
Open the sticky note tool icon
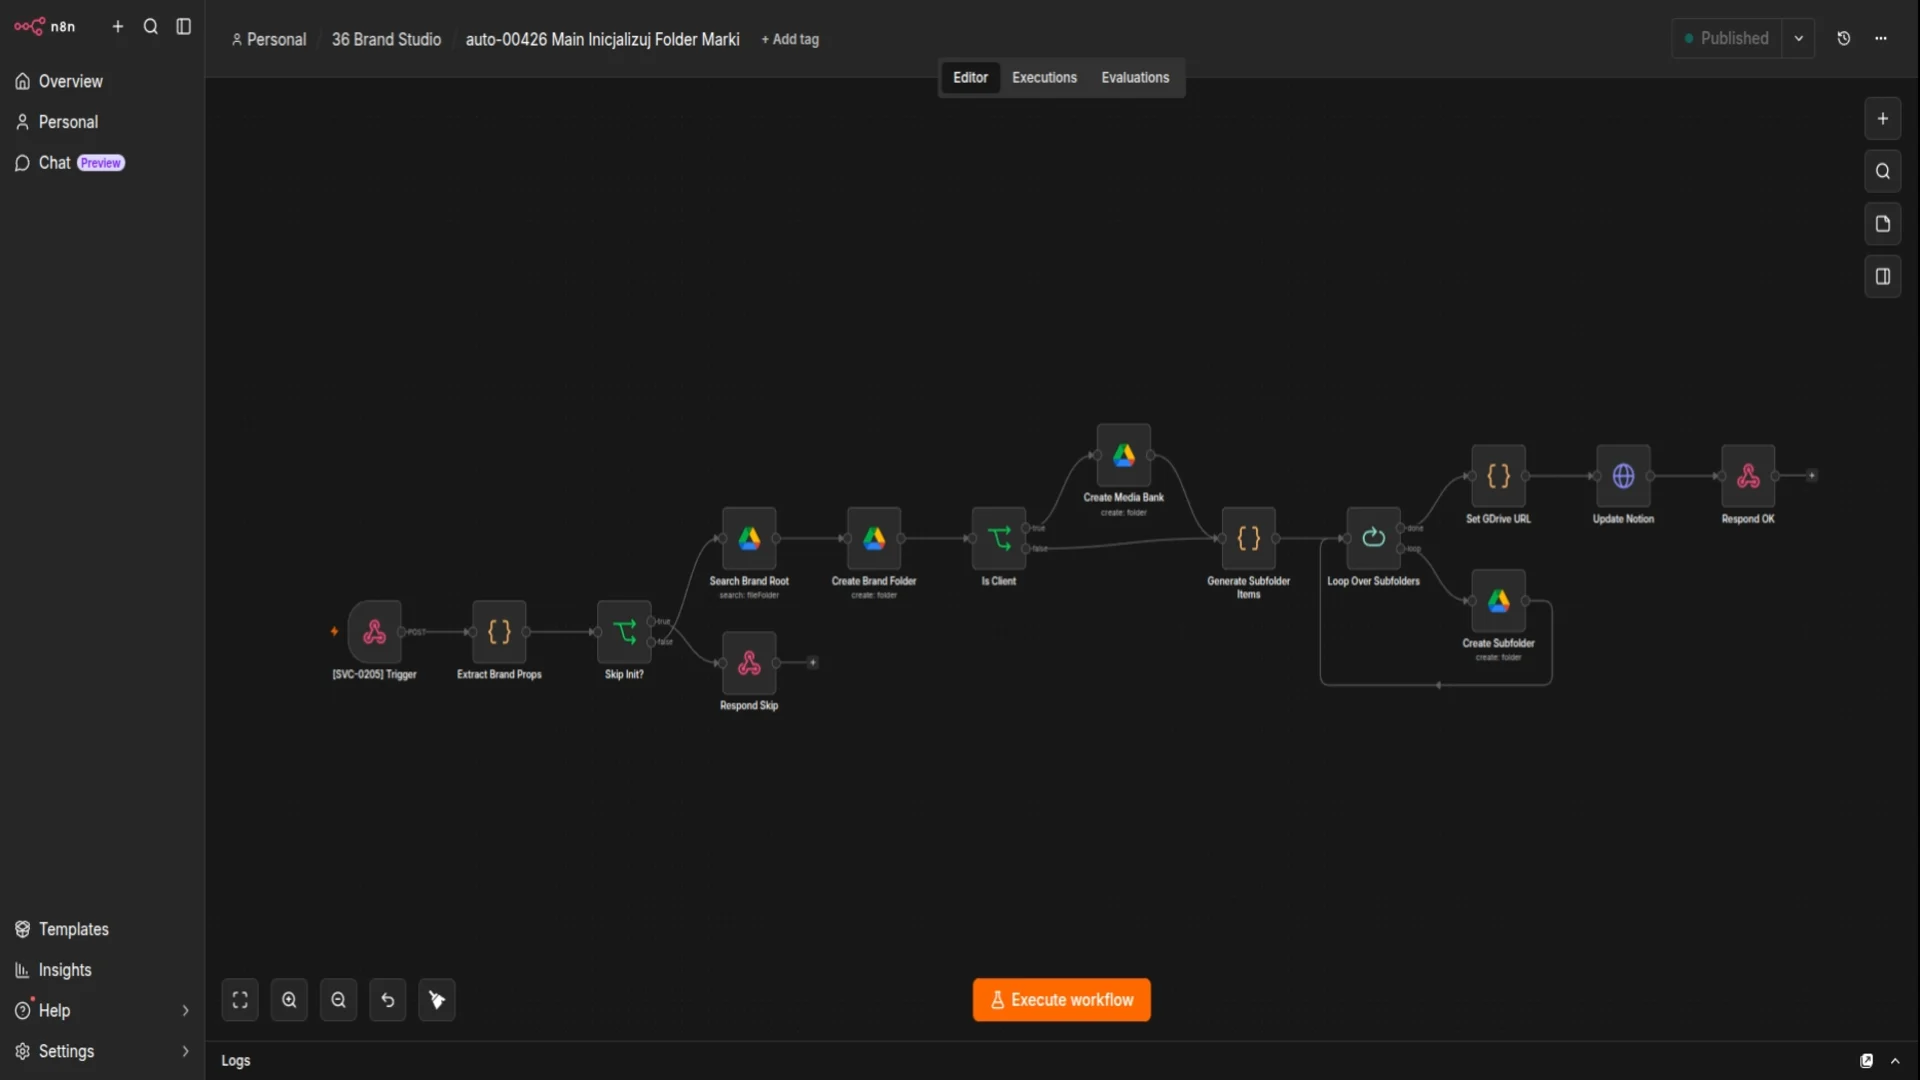click(x=1883, y=224)
